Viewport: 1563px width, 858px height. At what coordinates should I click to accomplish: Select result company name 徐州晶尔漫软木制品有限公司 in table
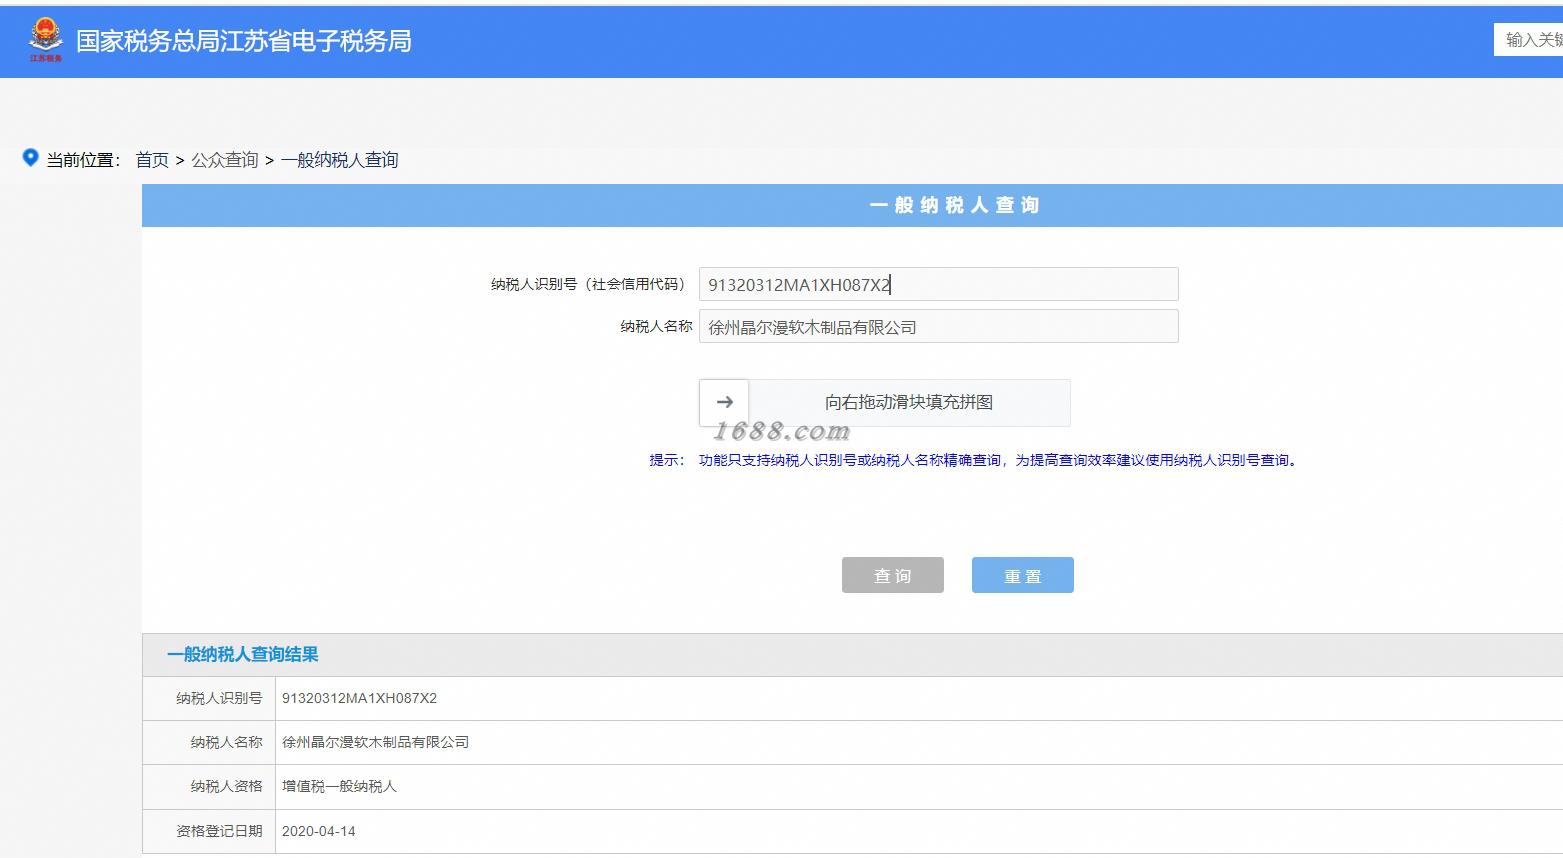click(x=376, y=742)
